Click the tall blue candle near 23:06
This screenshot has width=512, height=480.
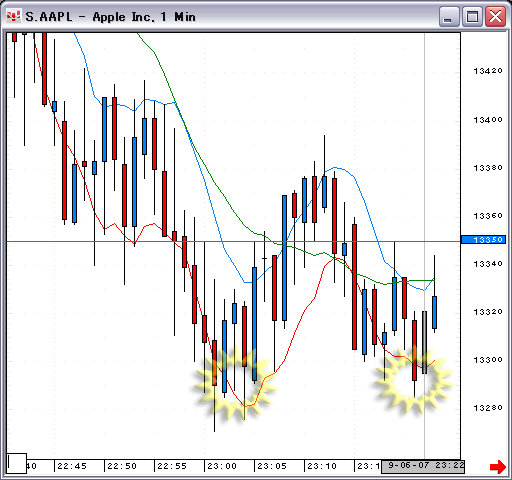click(x=284, y=258)
